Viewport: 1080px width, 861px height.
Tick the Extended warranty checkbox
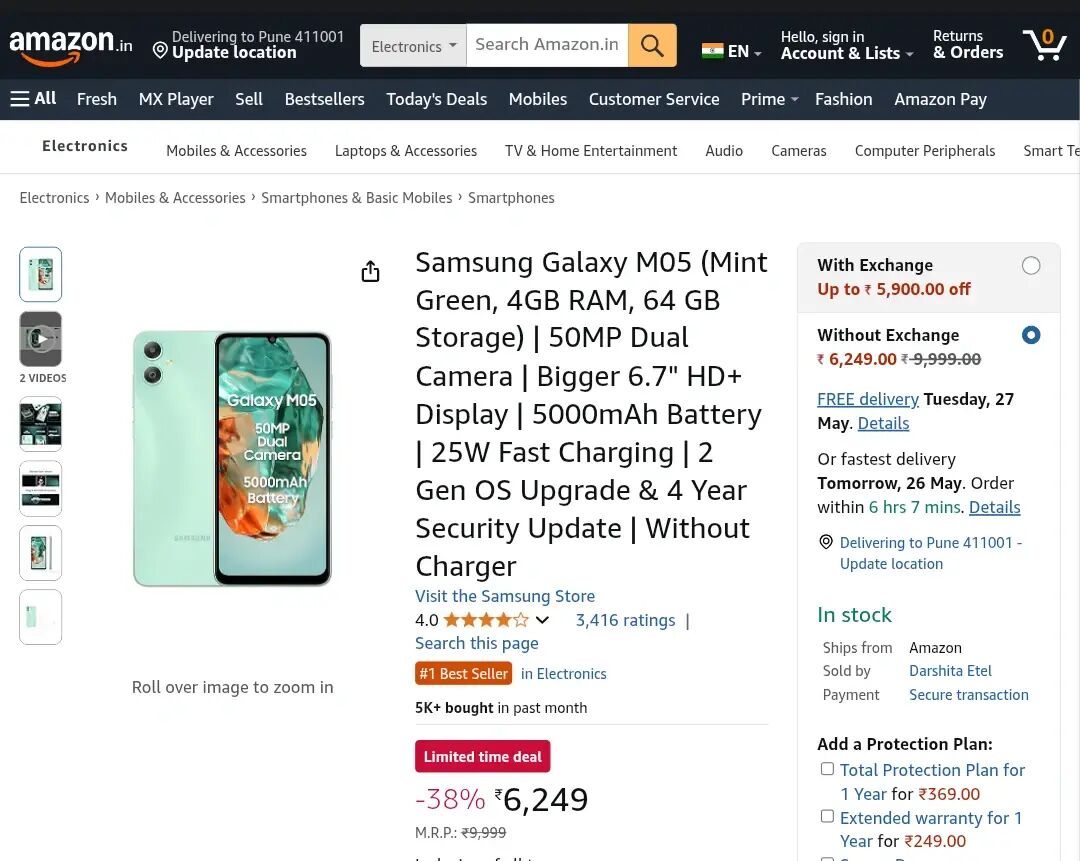pos(827,816)
